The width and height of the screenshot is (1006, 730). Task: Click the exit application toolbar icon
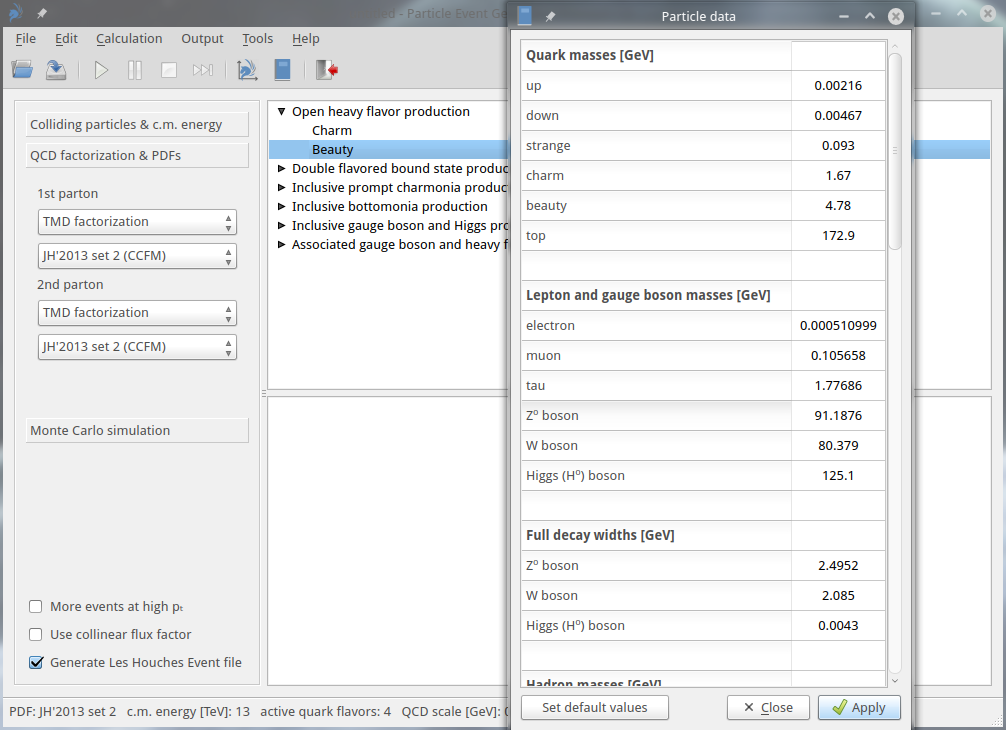(326, 70)
